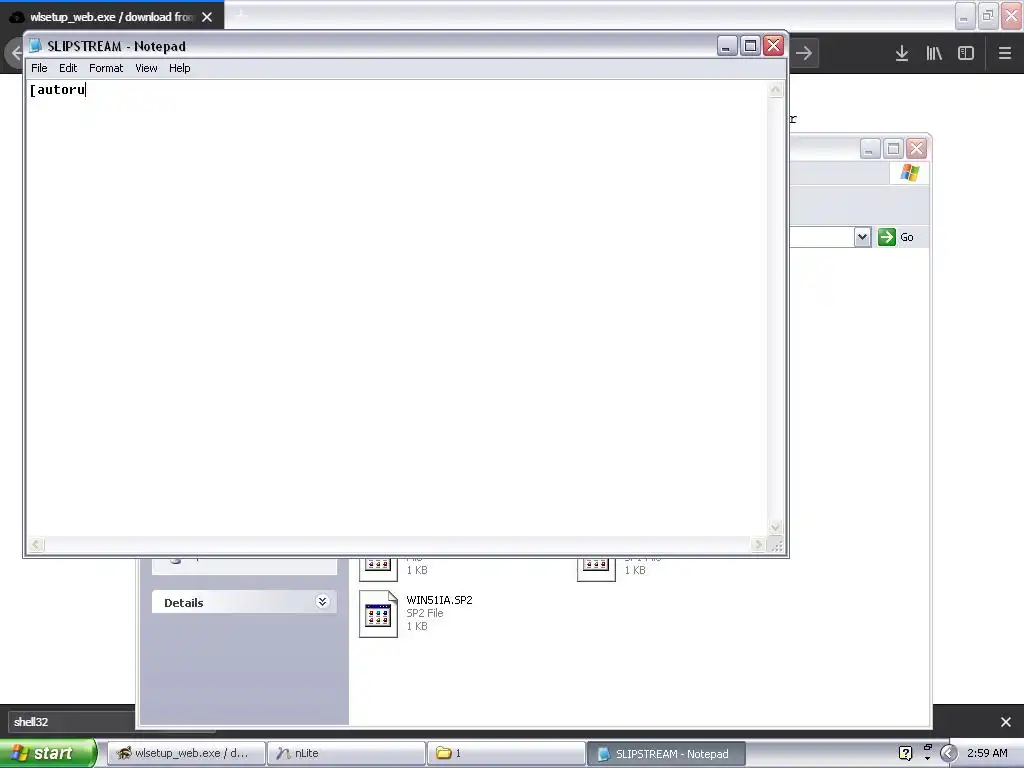Open the Format menu in Notepad
1024x768 pixels.
pos(106,68)
